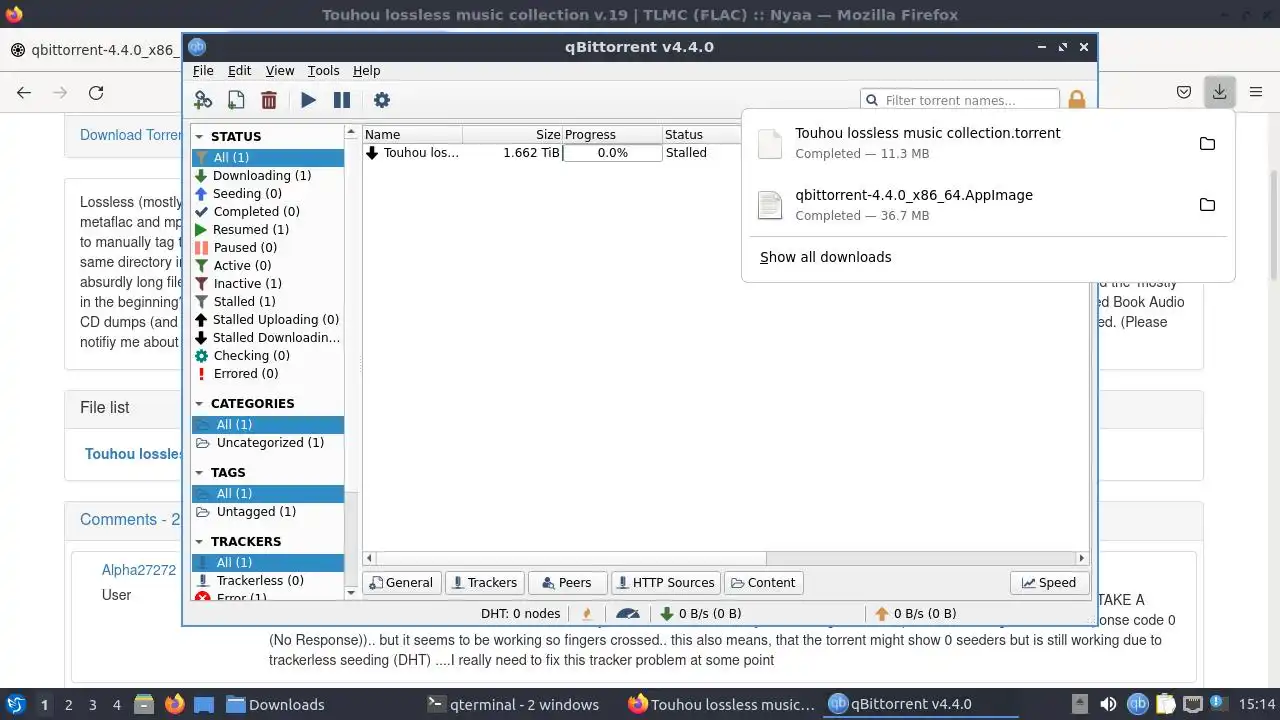This screenshot has width=1280, height=720.
Task: Switch to the HTTP Sources tab
Action: pyautogui.click(x=665, y=582)
